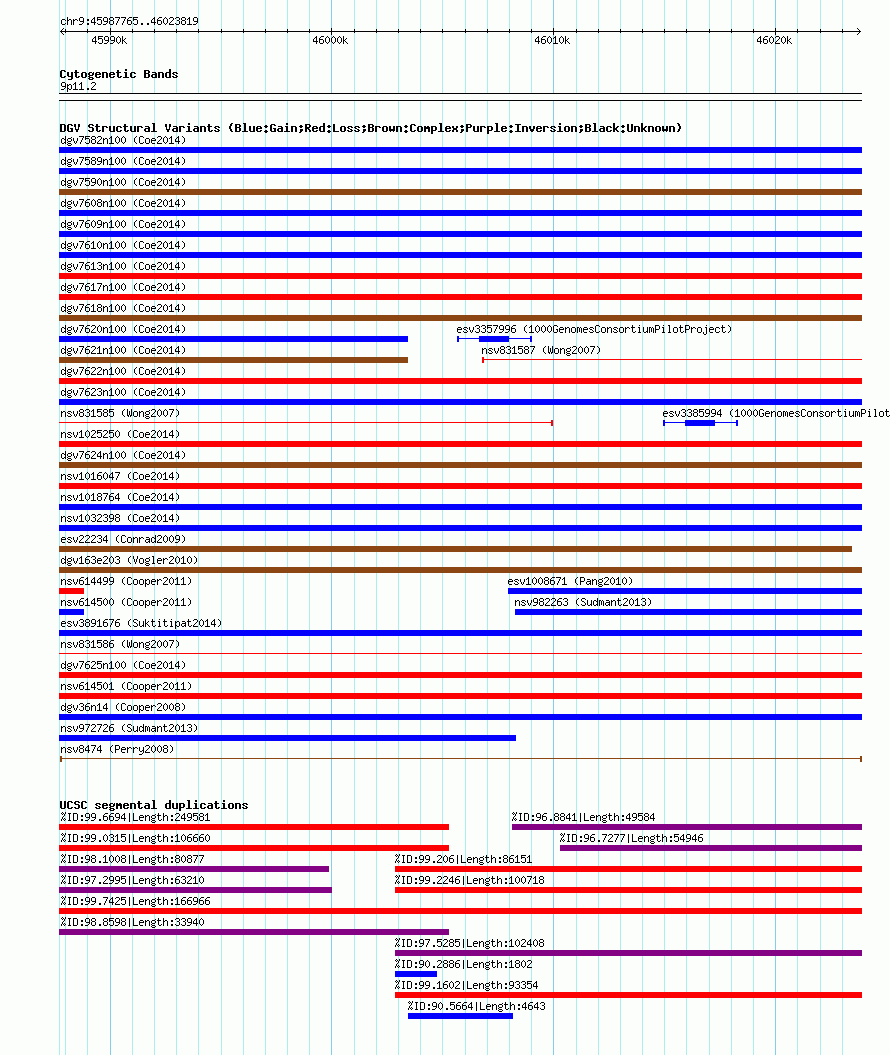Click the blue esv3357996 feature glyph

point(495,338)
